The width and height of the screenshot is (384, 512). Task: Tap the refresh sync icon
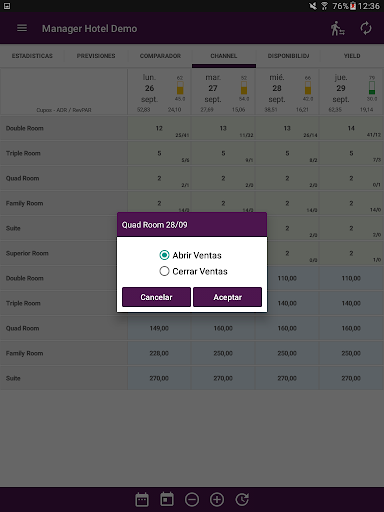coord(366,28)
